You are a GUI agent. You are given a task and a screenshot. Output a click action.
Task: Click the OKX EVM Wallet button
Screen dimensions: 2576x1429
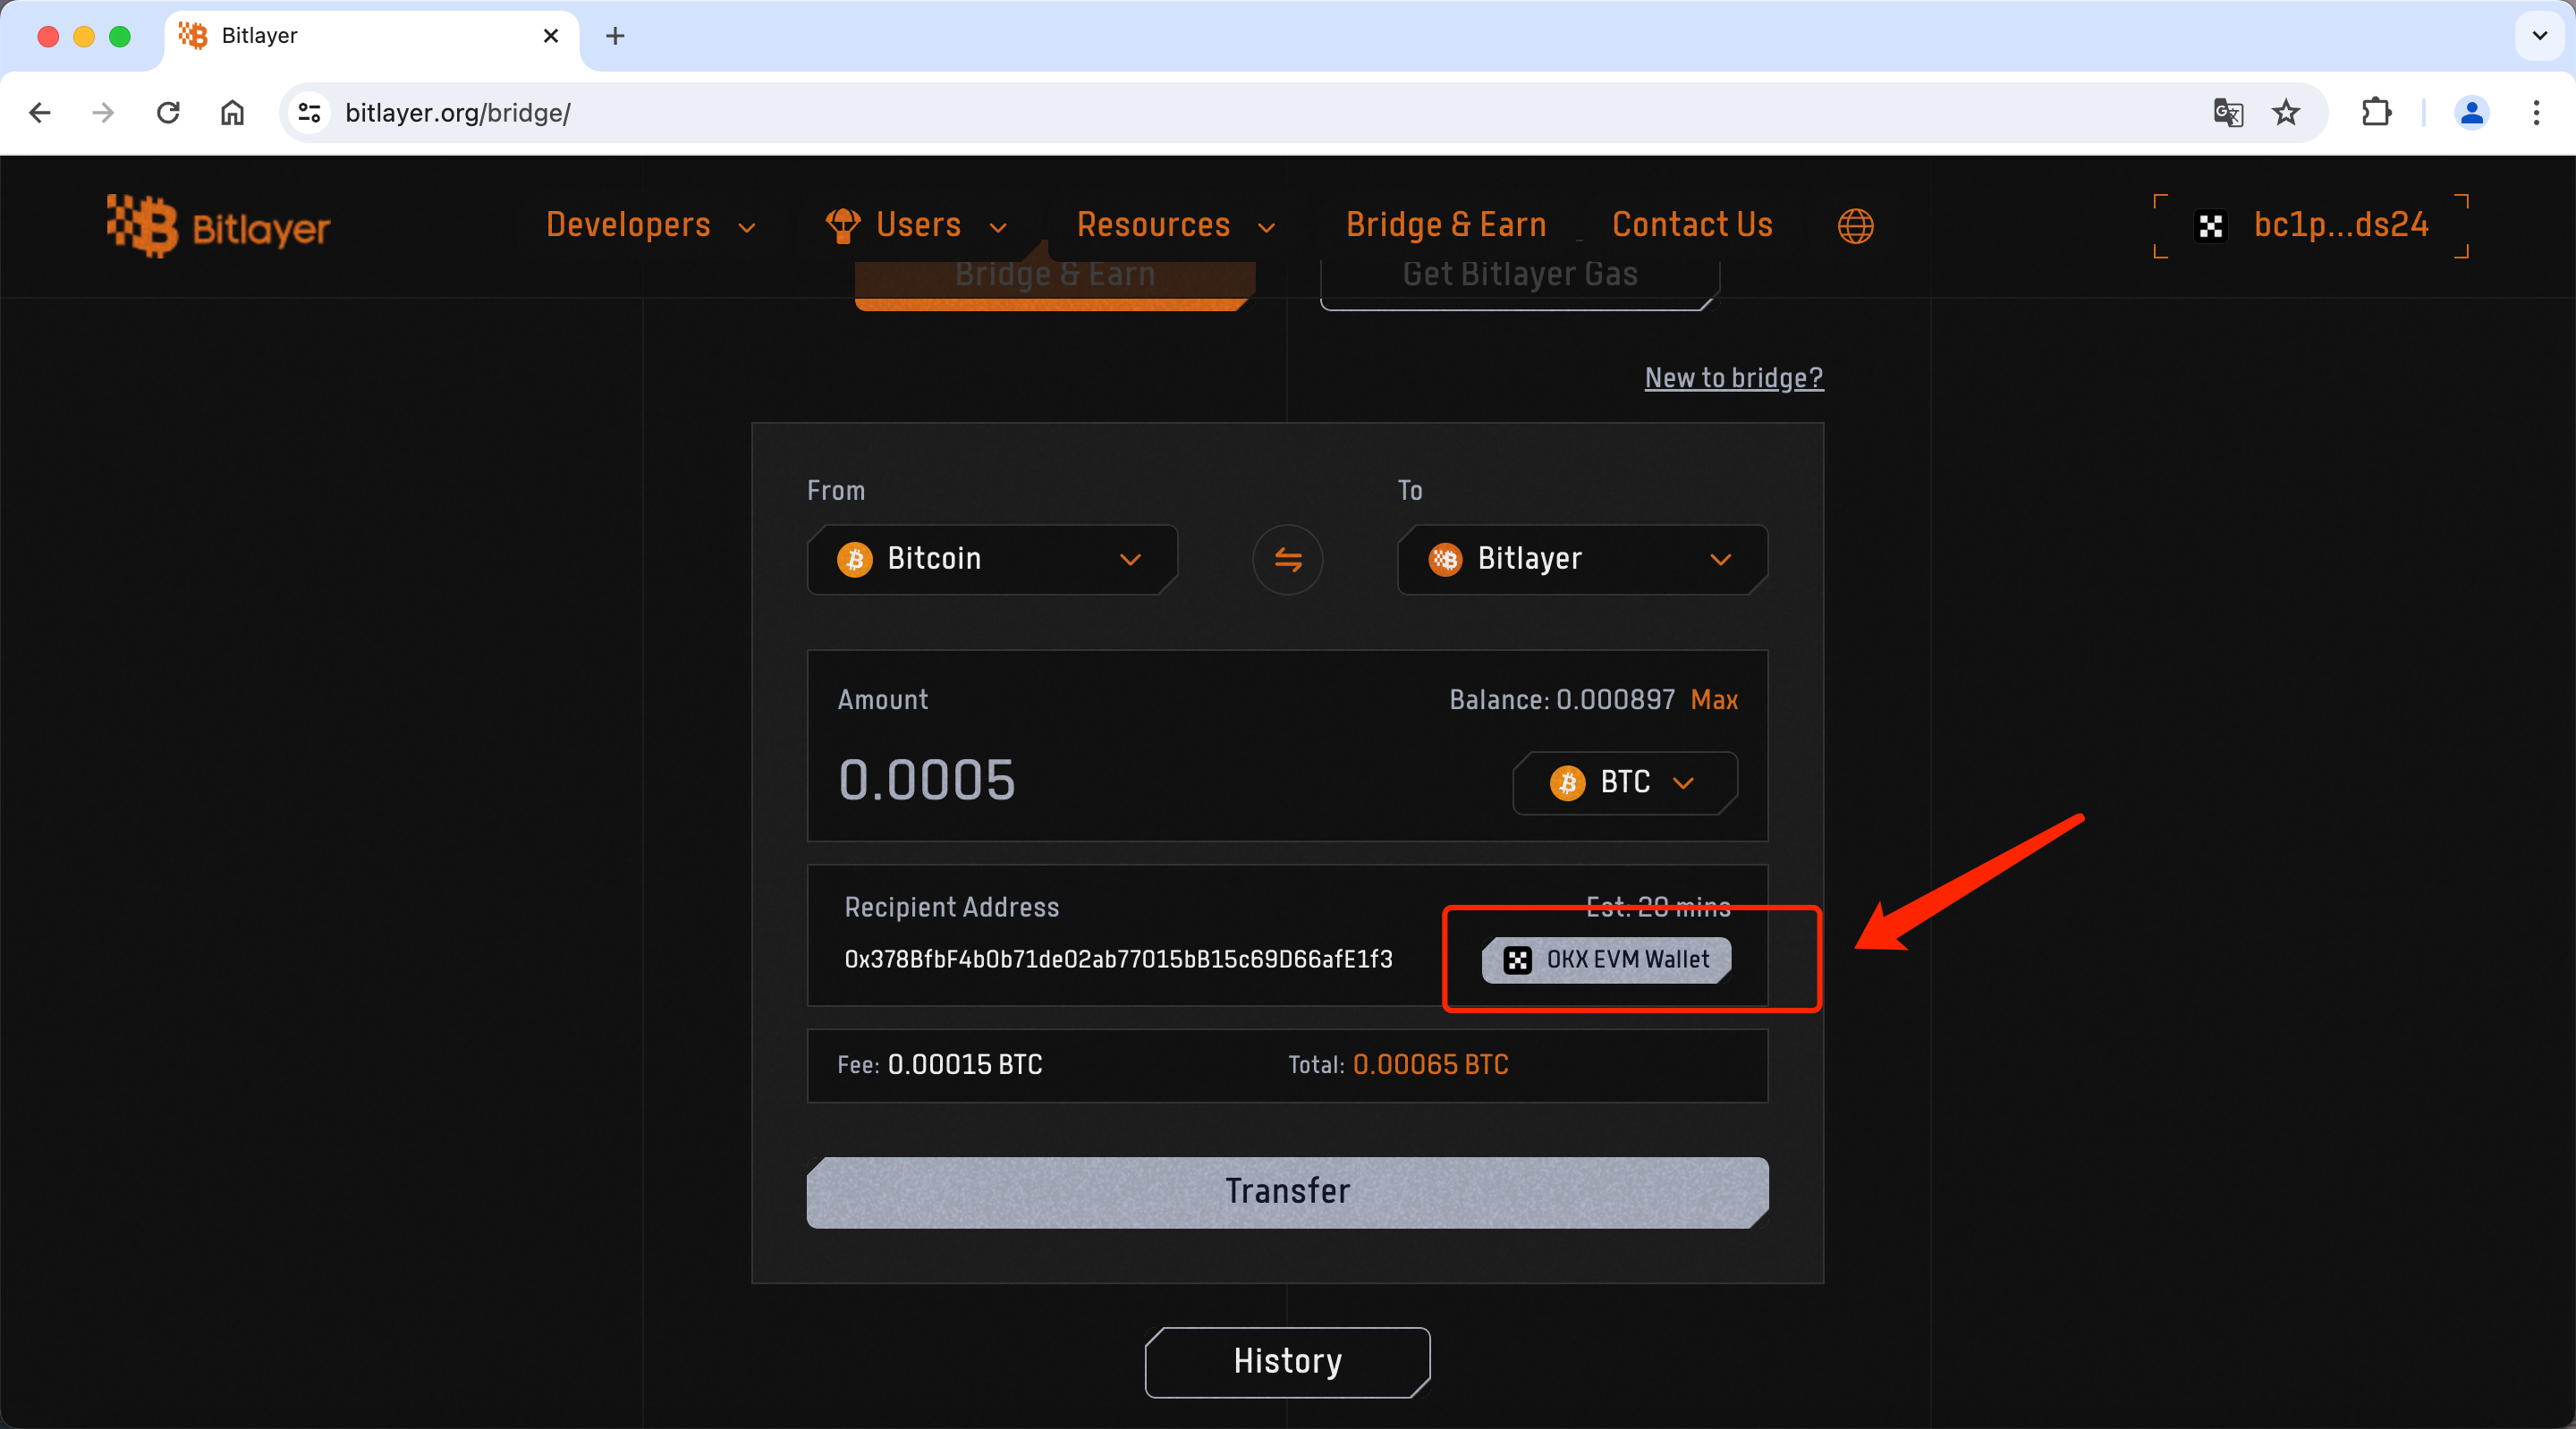point(1606,960)
